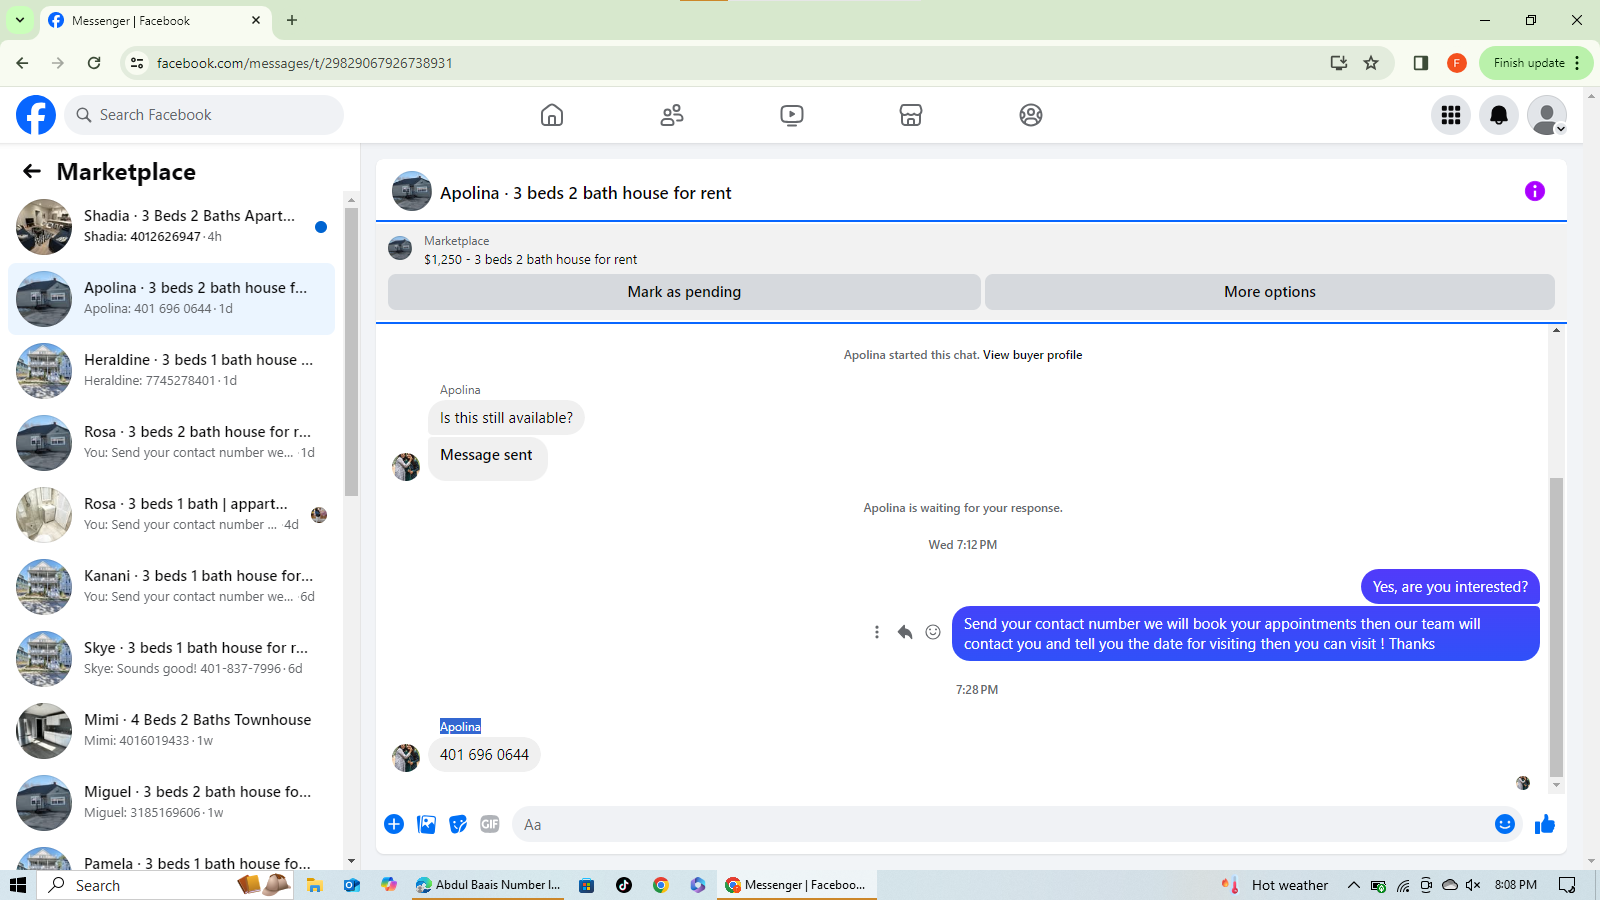Open Mimi 4 Beds 2 Baths Townhouse chat

point(171,731)
